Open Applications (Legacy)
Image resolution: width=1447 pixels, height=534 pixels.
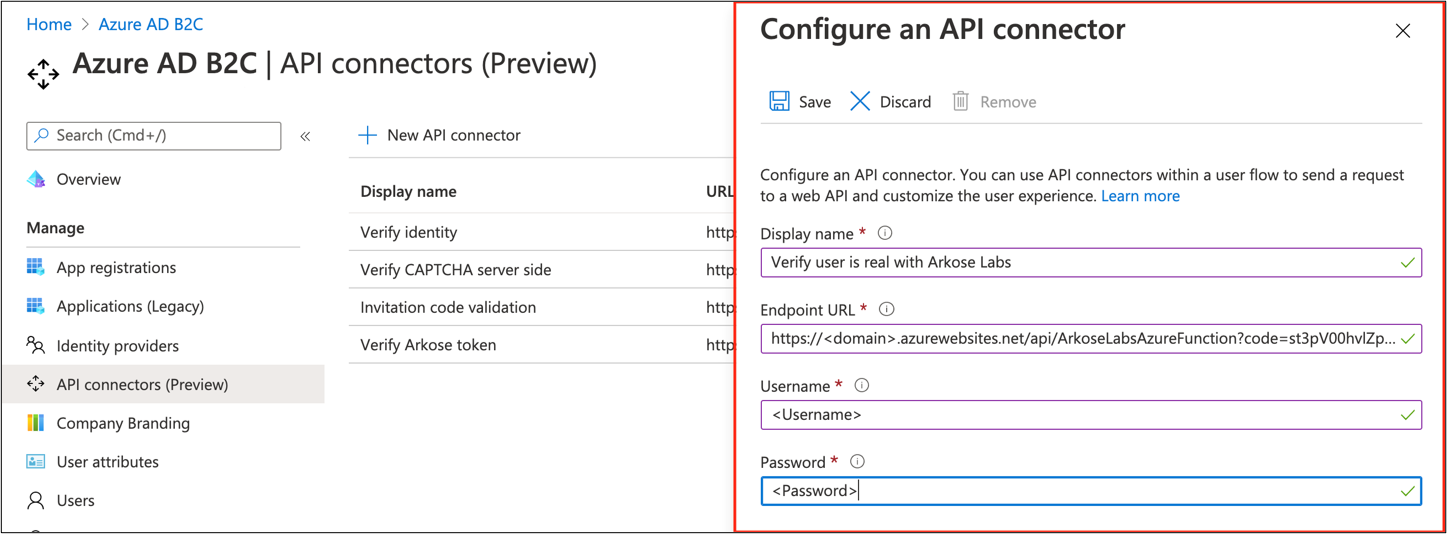coord(130,306)
